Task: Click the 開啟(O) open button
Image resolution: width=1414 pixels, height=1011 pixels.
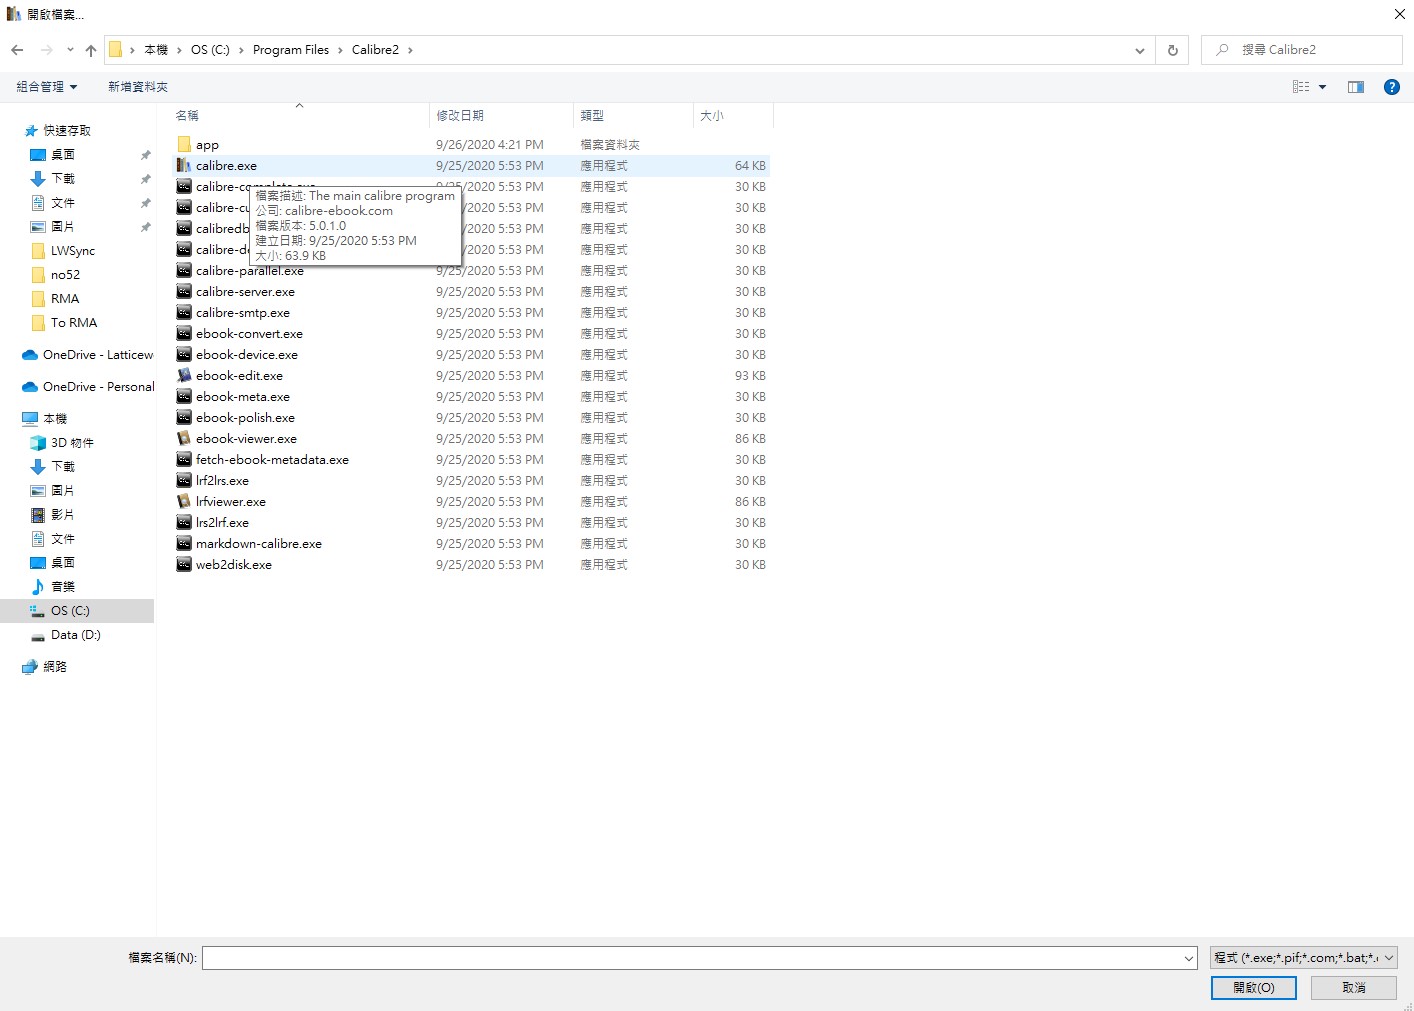Action: coord(1254,988)
